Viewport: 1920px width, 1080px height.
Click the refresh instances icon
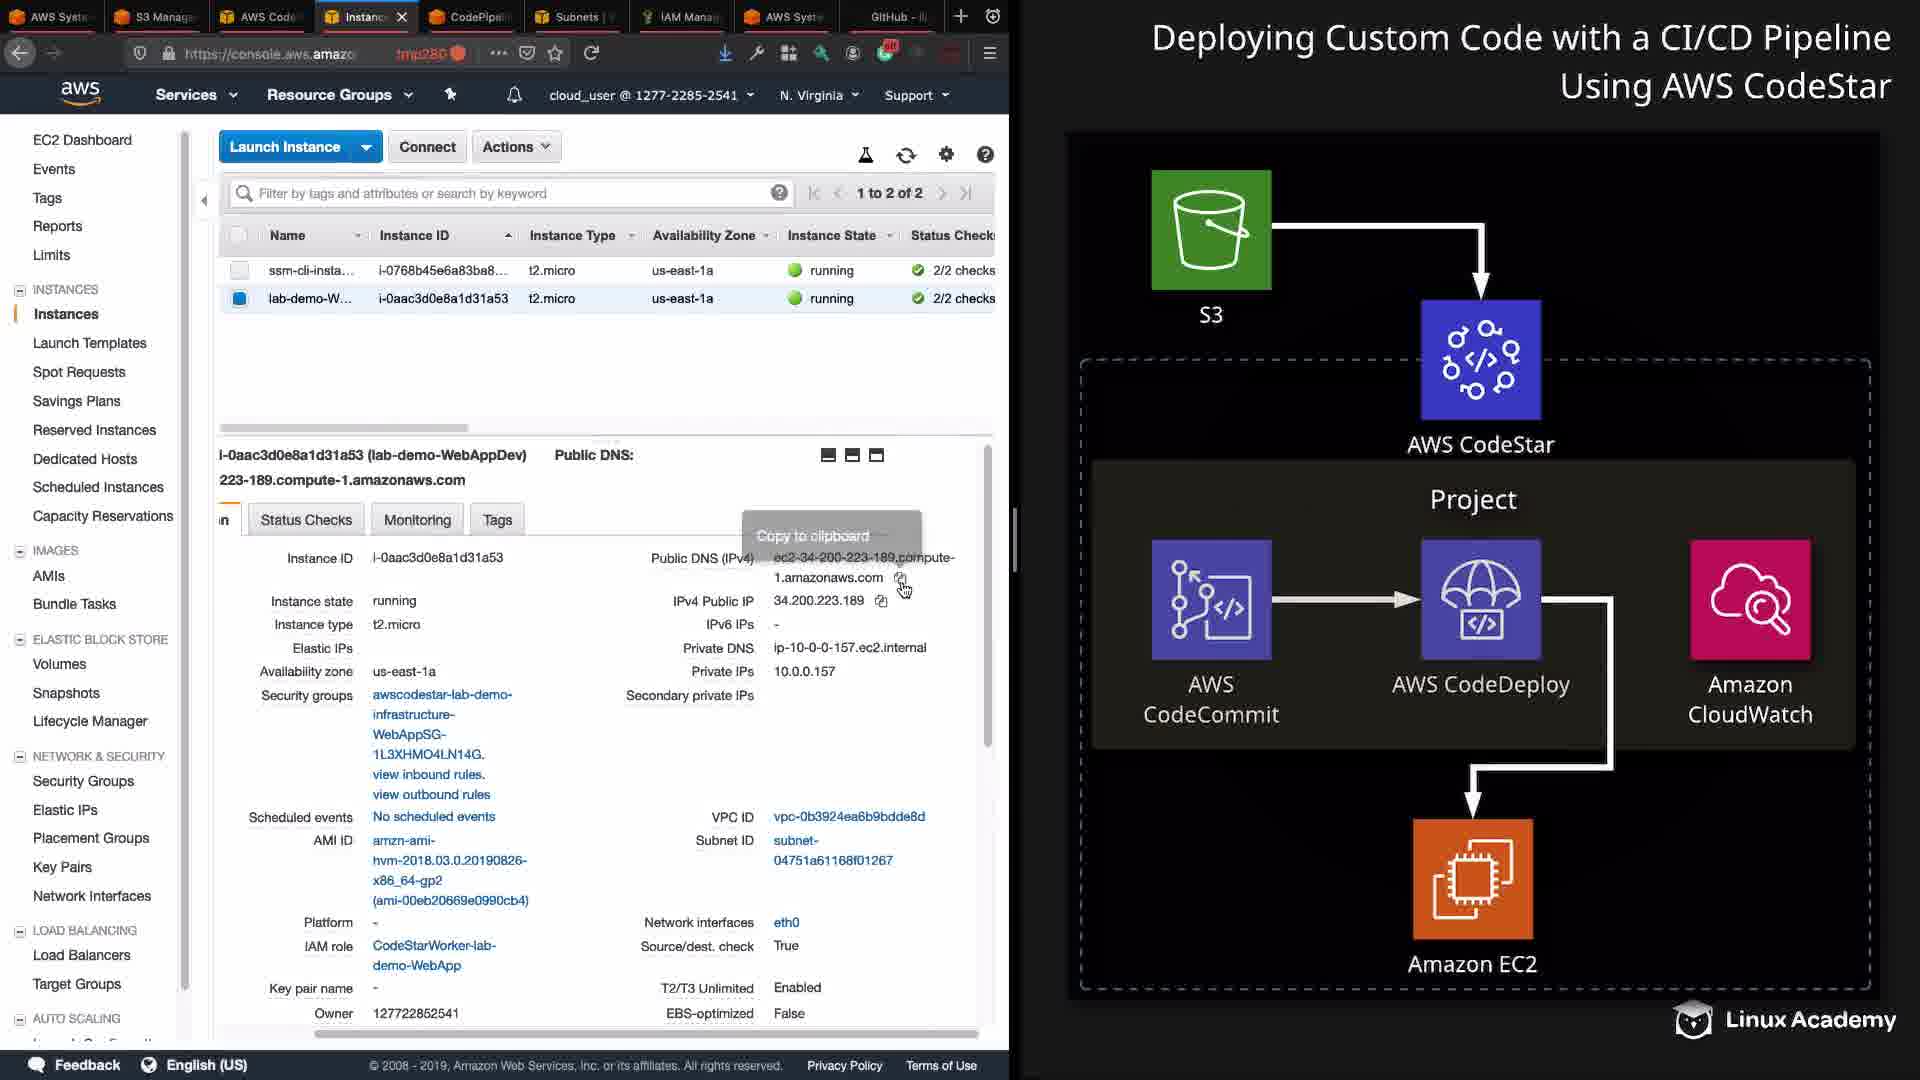point(905,155)
